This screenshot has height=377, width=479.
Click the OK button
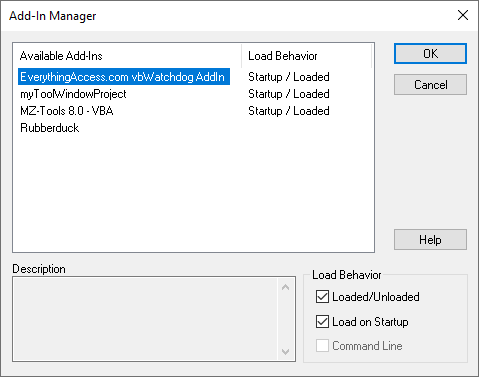pyautogui.click(x=430, y=53)
